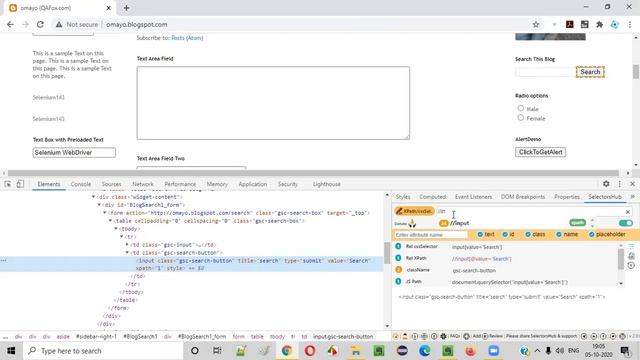640x360 pixels.
Task: Toggle the id attribute checkbox
Action: pyautogui.click(x=505, y=234)
